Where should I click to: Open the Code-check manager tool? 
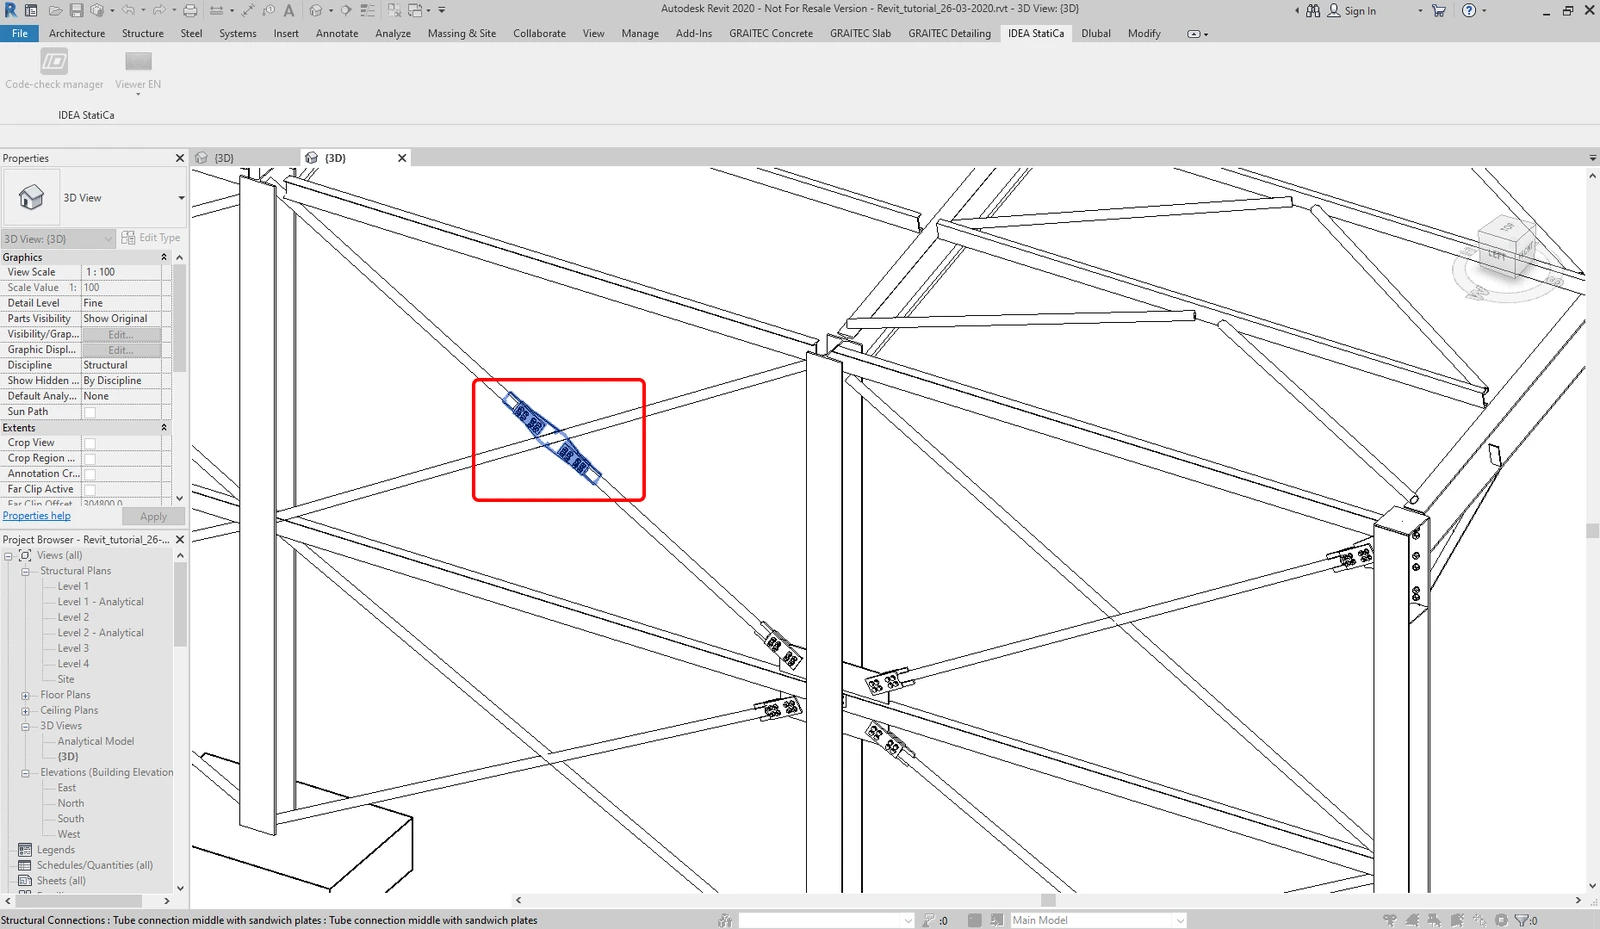click(x=54, y=69)
